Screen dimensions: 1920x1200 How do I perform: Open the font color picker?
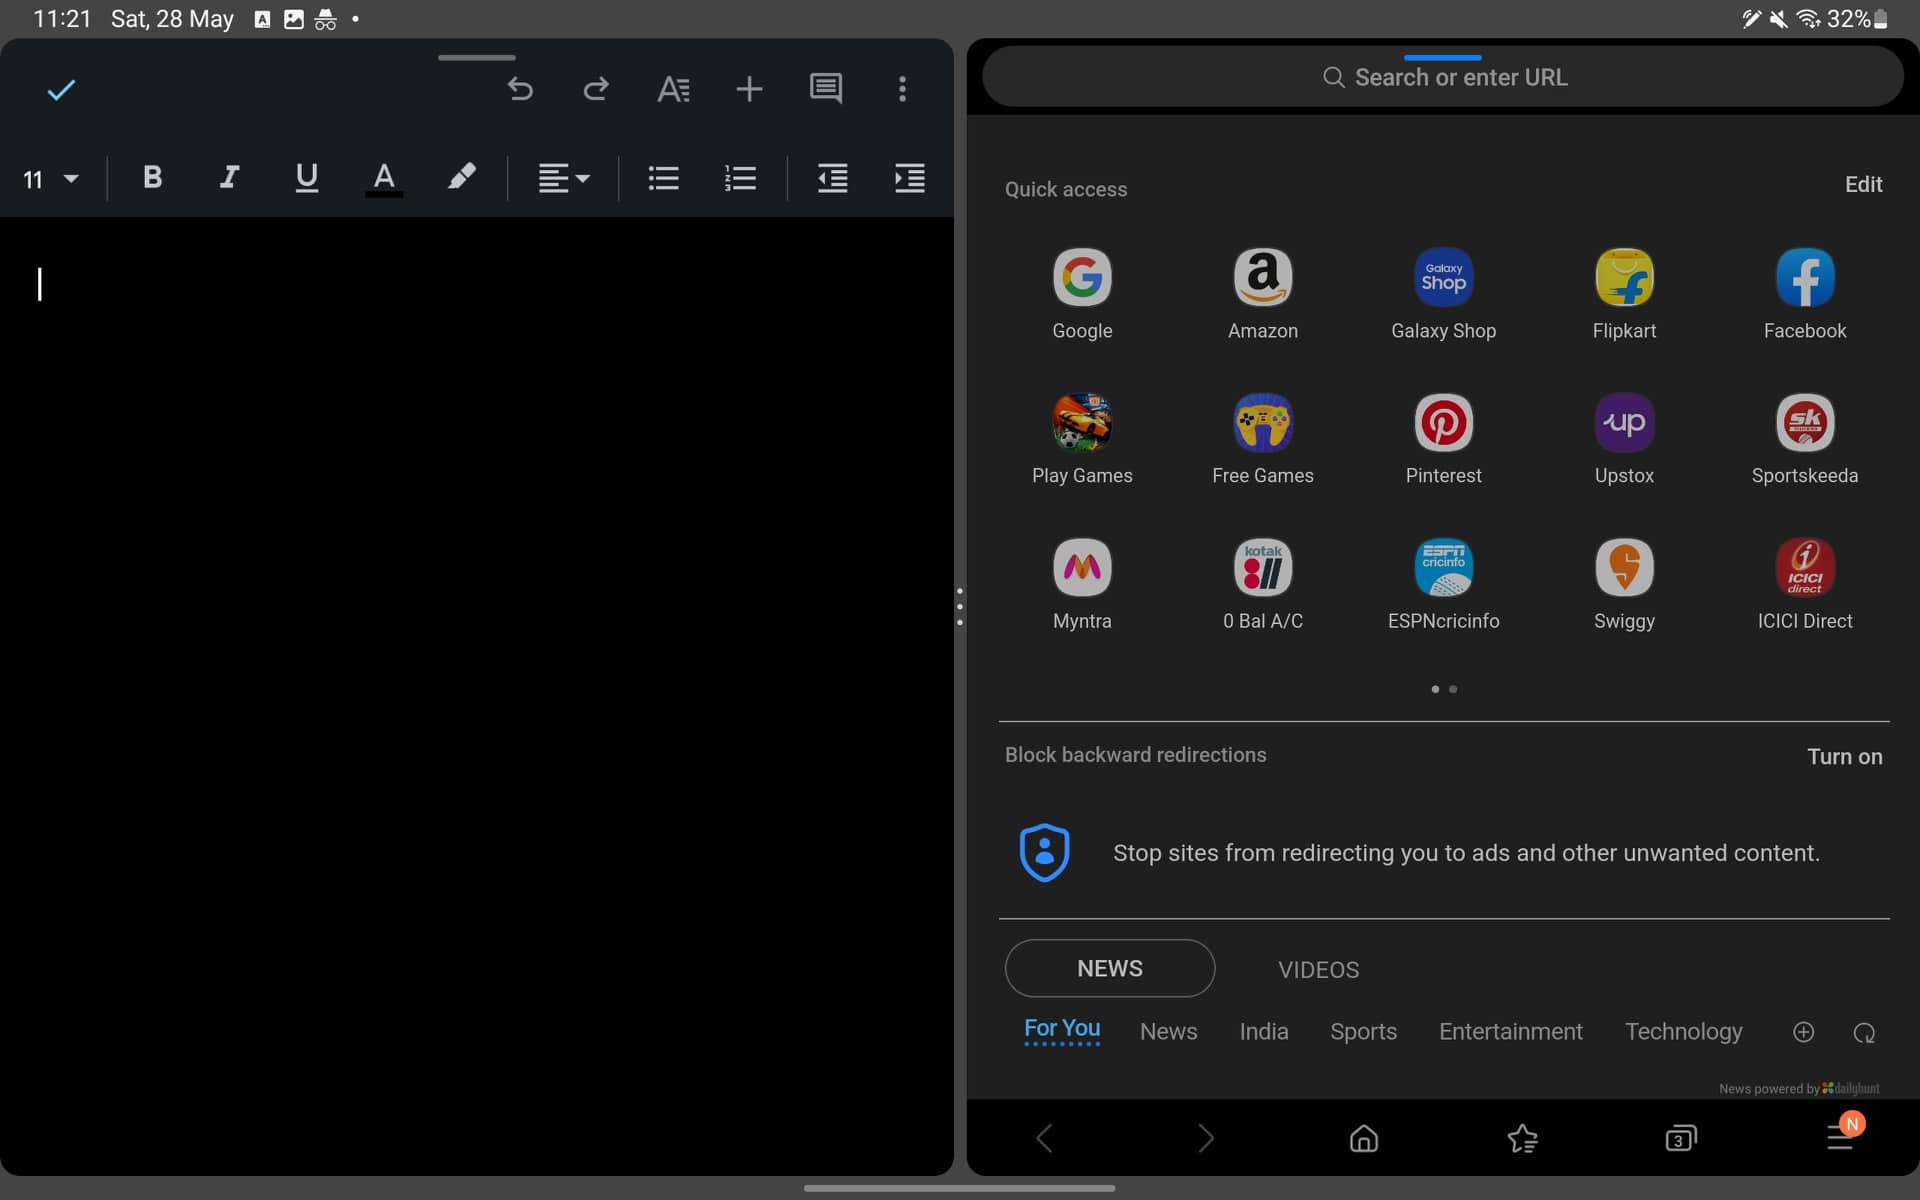point(384,178)
